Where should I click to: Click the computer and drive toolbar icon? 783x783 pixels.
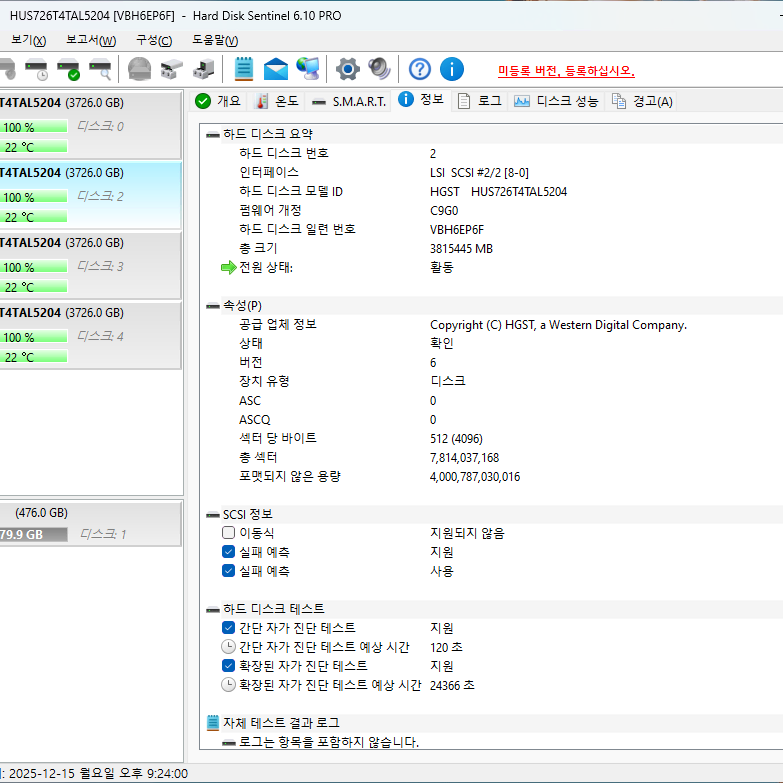pyautogui.click(x=203, y=69)
